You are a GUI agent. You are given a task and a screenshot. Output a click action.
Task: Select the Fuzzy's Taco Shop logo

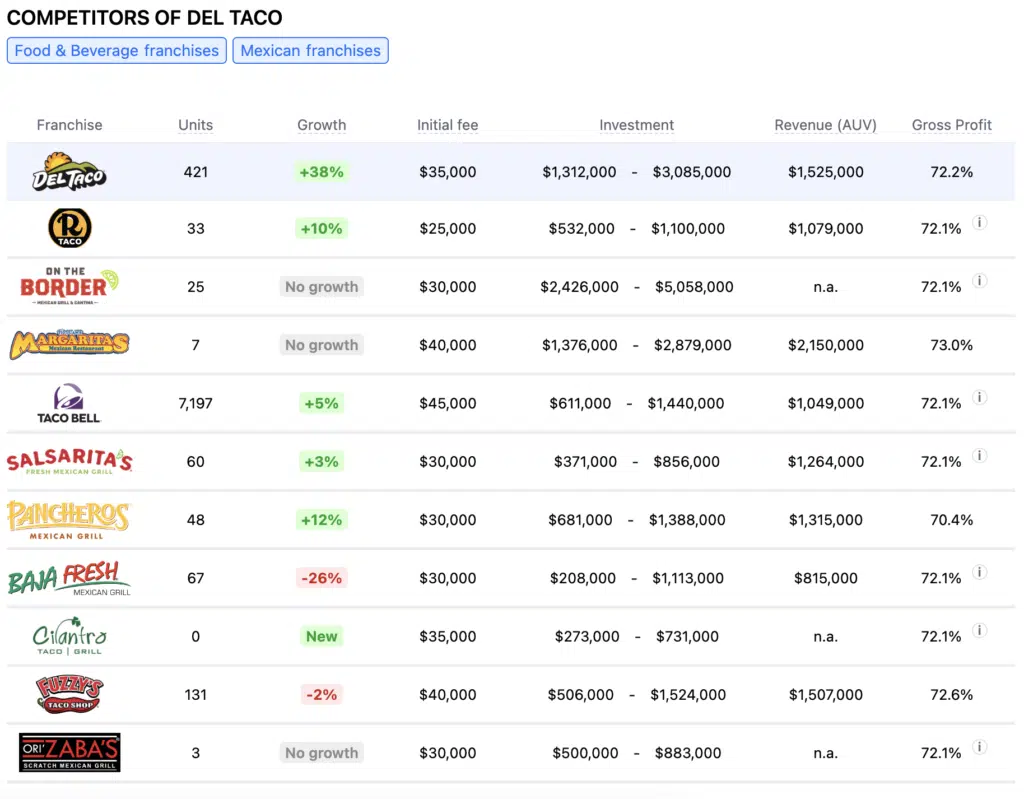tap(69, 694)
